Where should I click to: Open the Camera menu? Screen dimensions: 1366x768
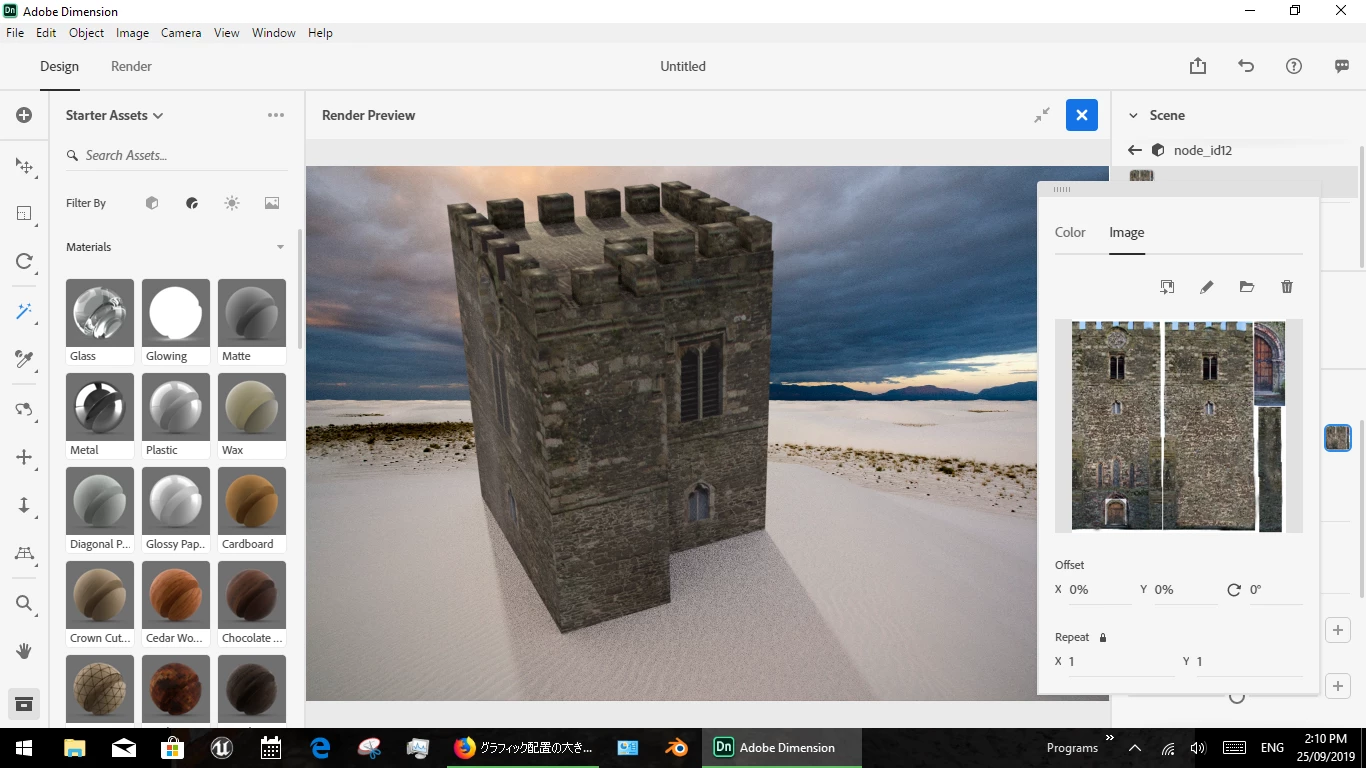[x=181, y=33]
